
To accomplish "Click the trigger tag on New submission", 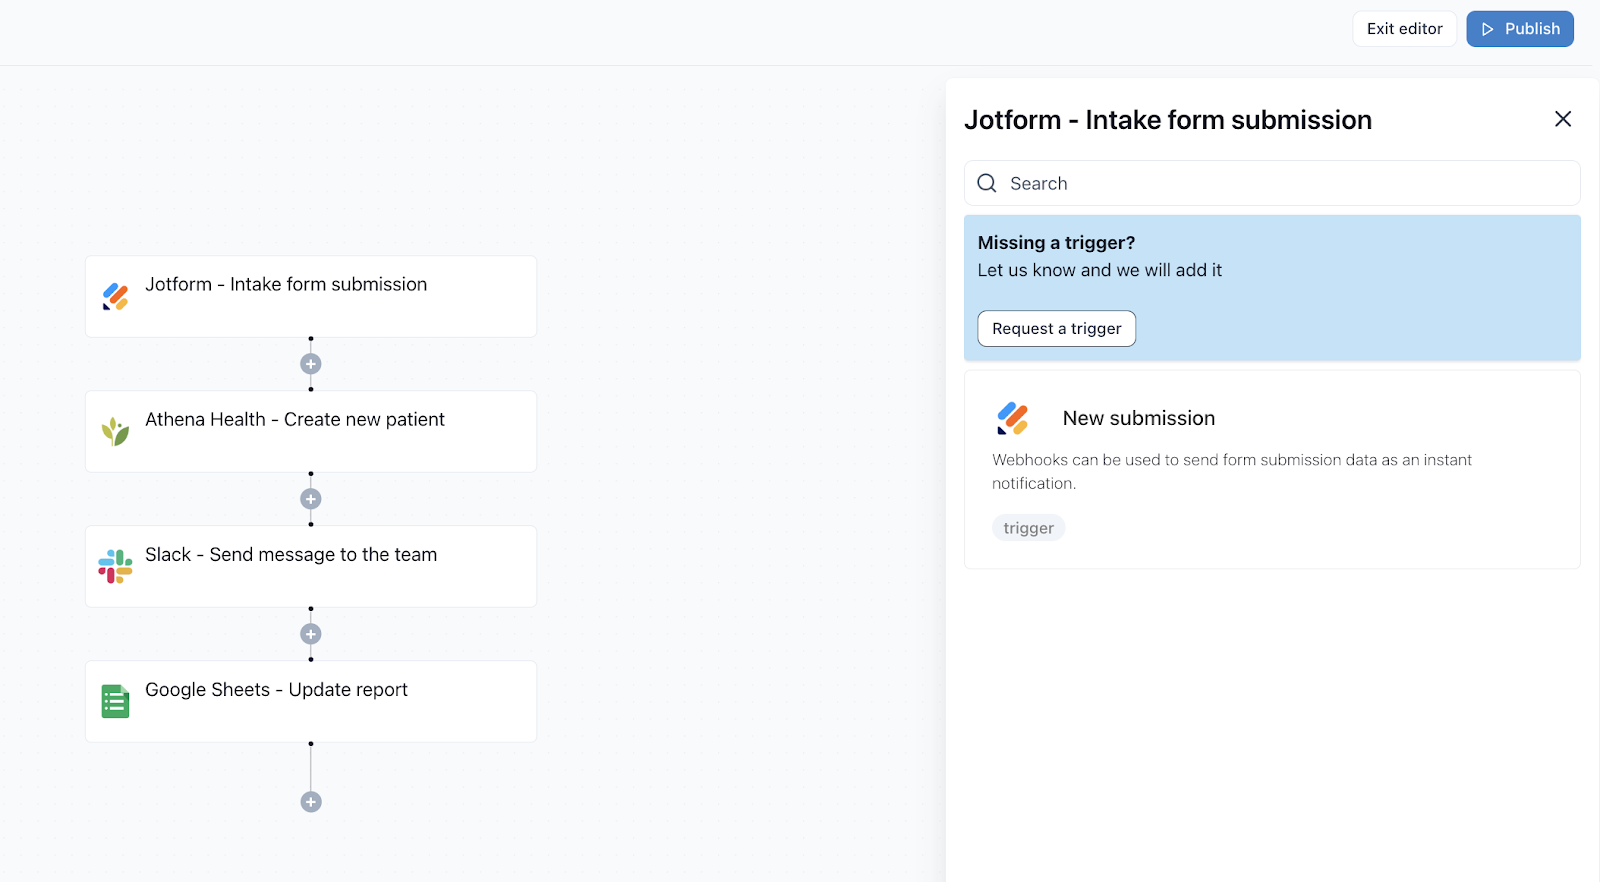I will (1029, 528).
